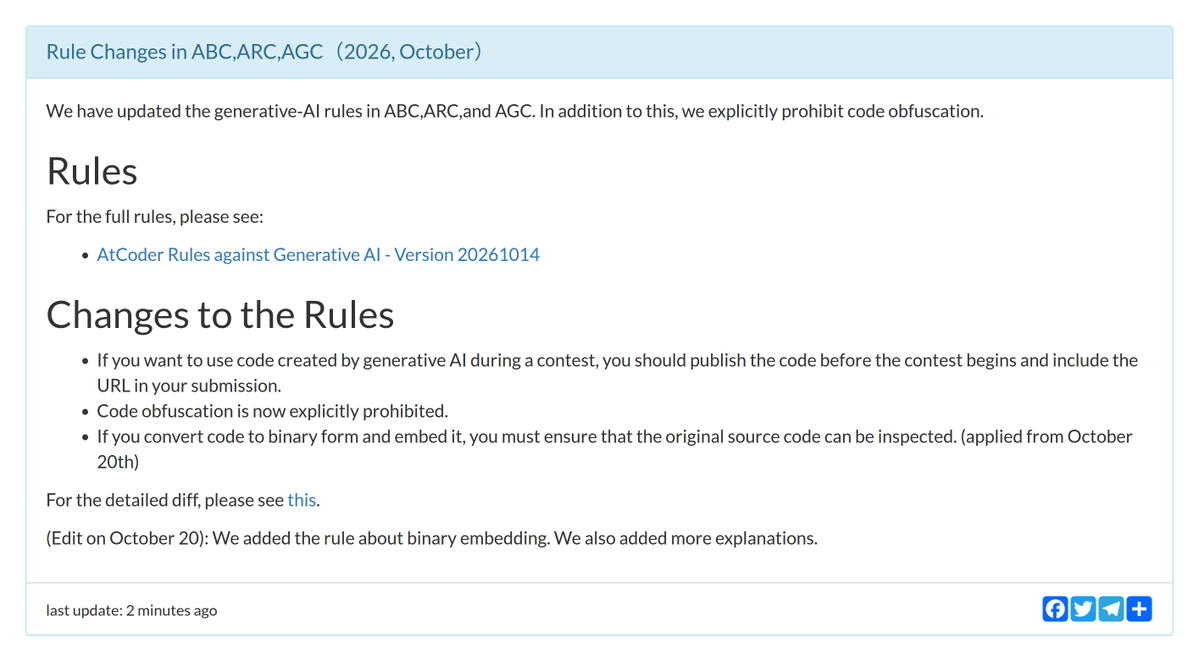Click the 'Rules' heading
Image resolution: width=1199 pixels, height=661 pixels.
click(92, 171)
